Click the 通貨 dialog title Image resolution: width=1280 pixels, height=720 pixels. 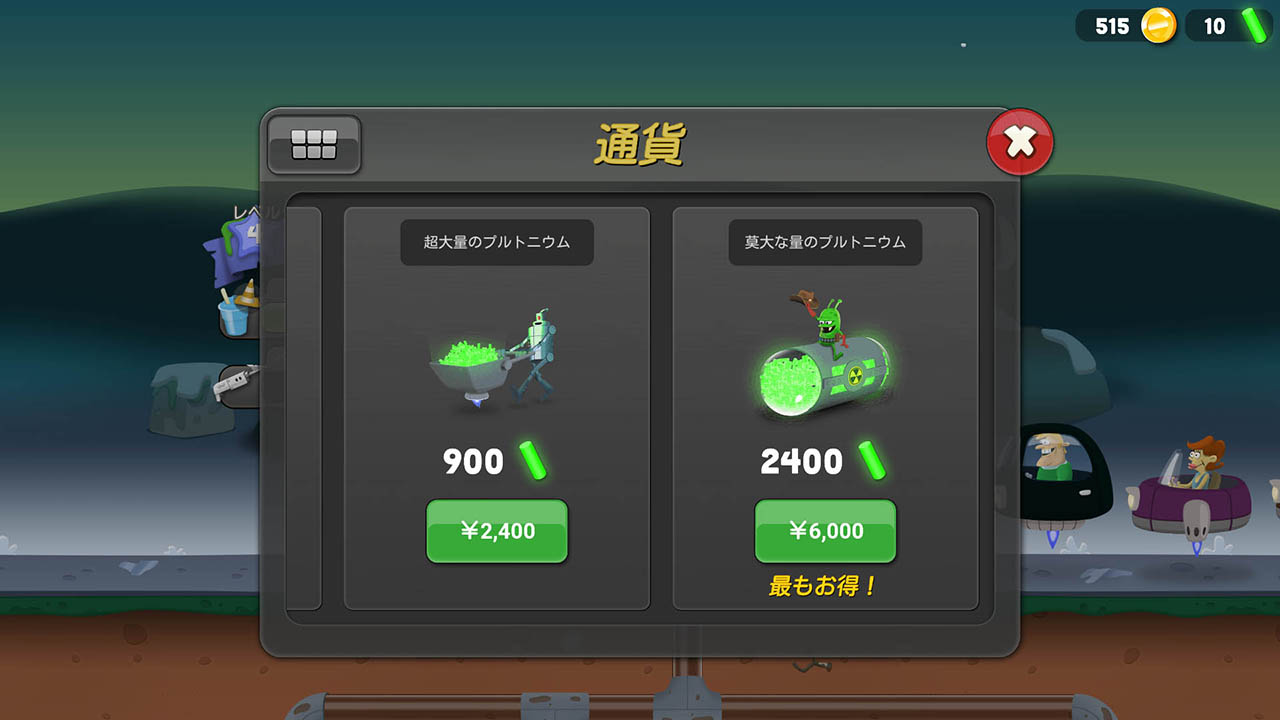(x=639, y=146)
